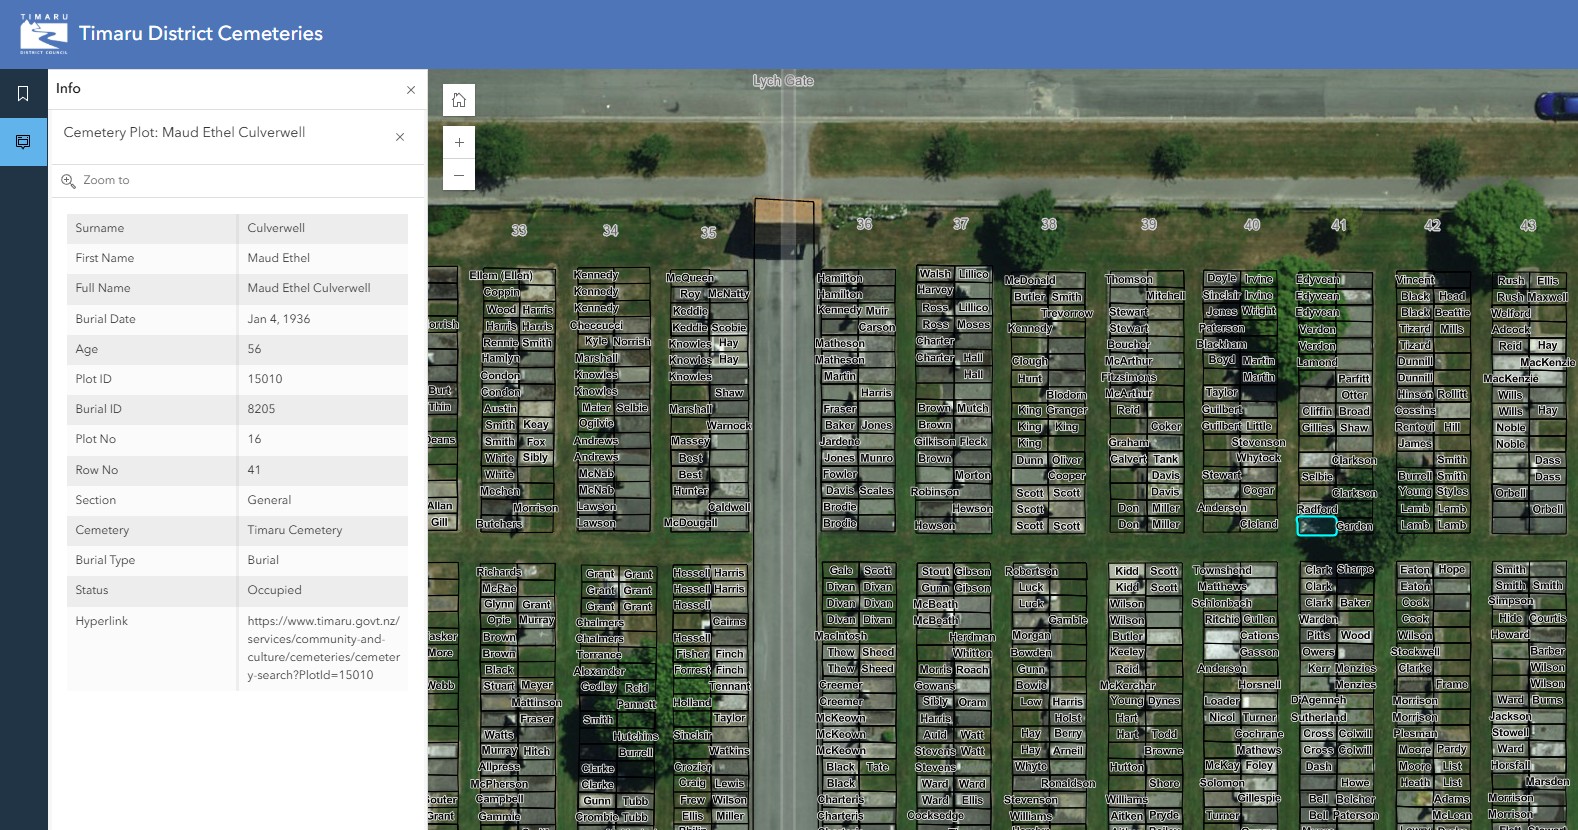The width and height of the screenshot is (1578, 830).
Task: Click the Zoom to magnifier icon
Action: (x=68, y=181)
